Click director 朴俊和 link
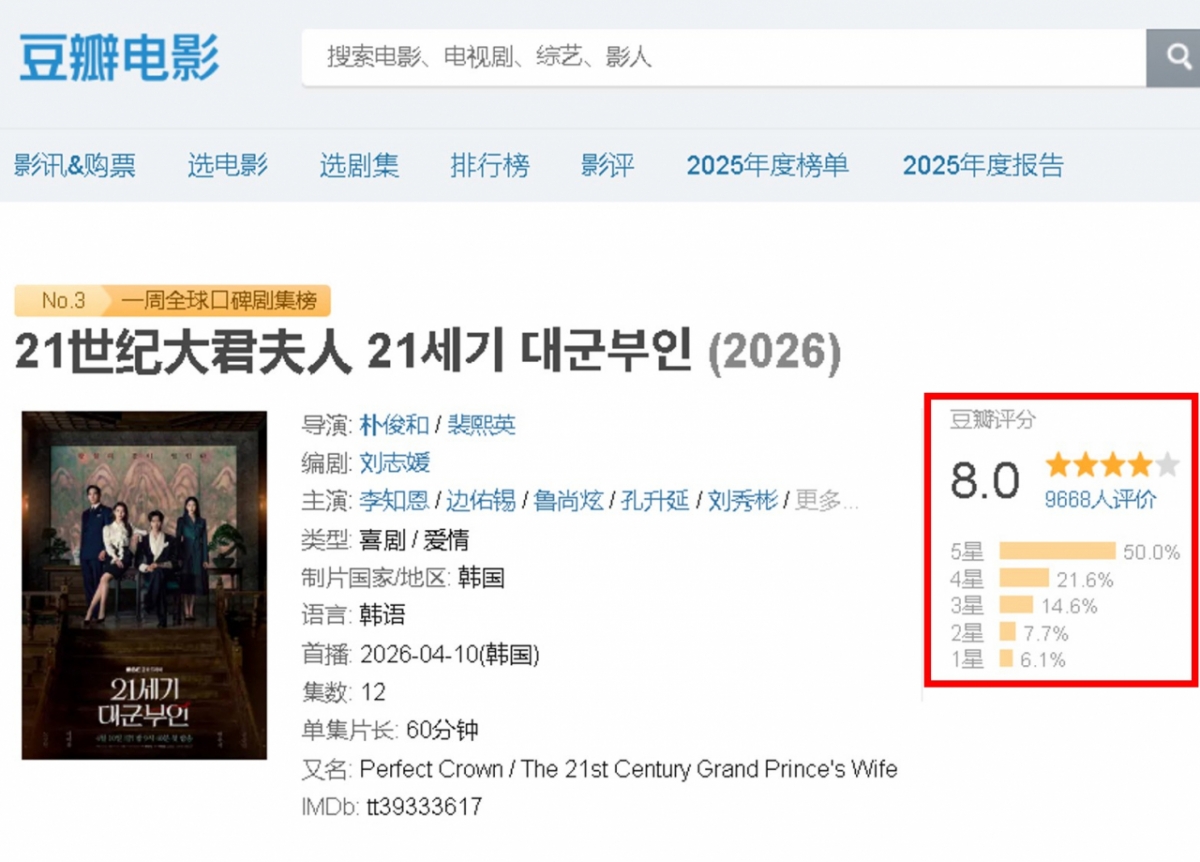Screen dimensions: 1200x862 [x=394, y=425]
